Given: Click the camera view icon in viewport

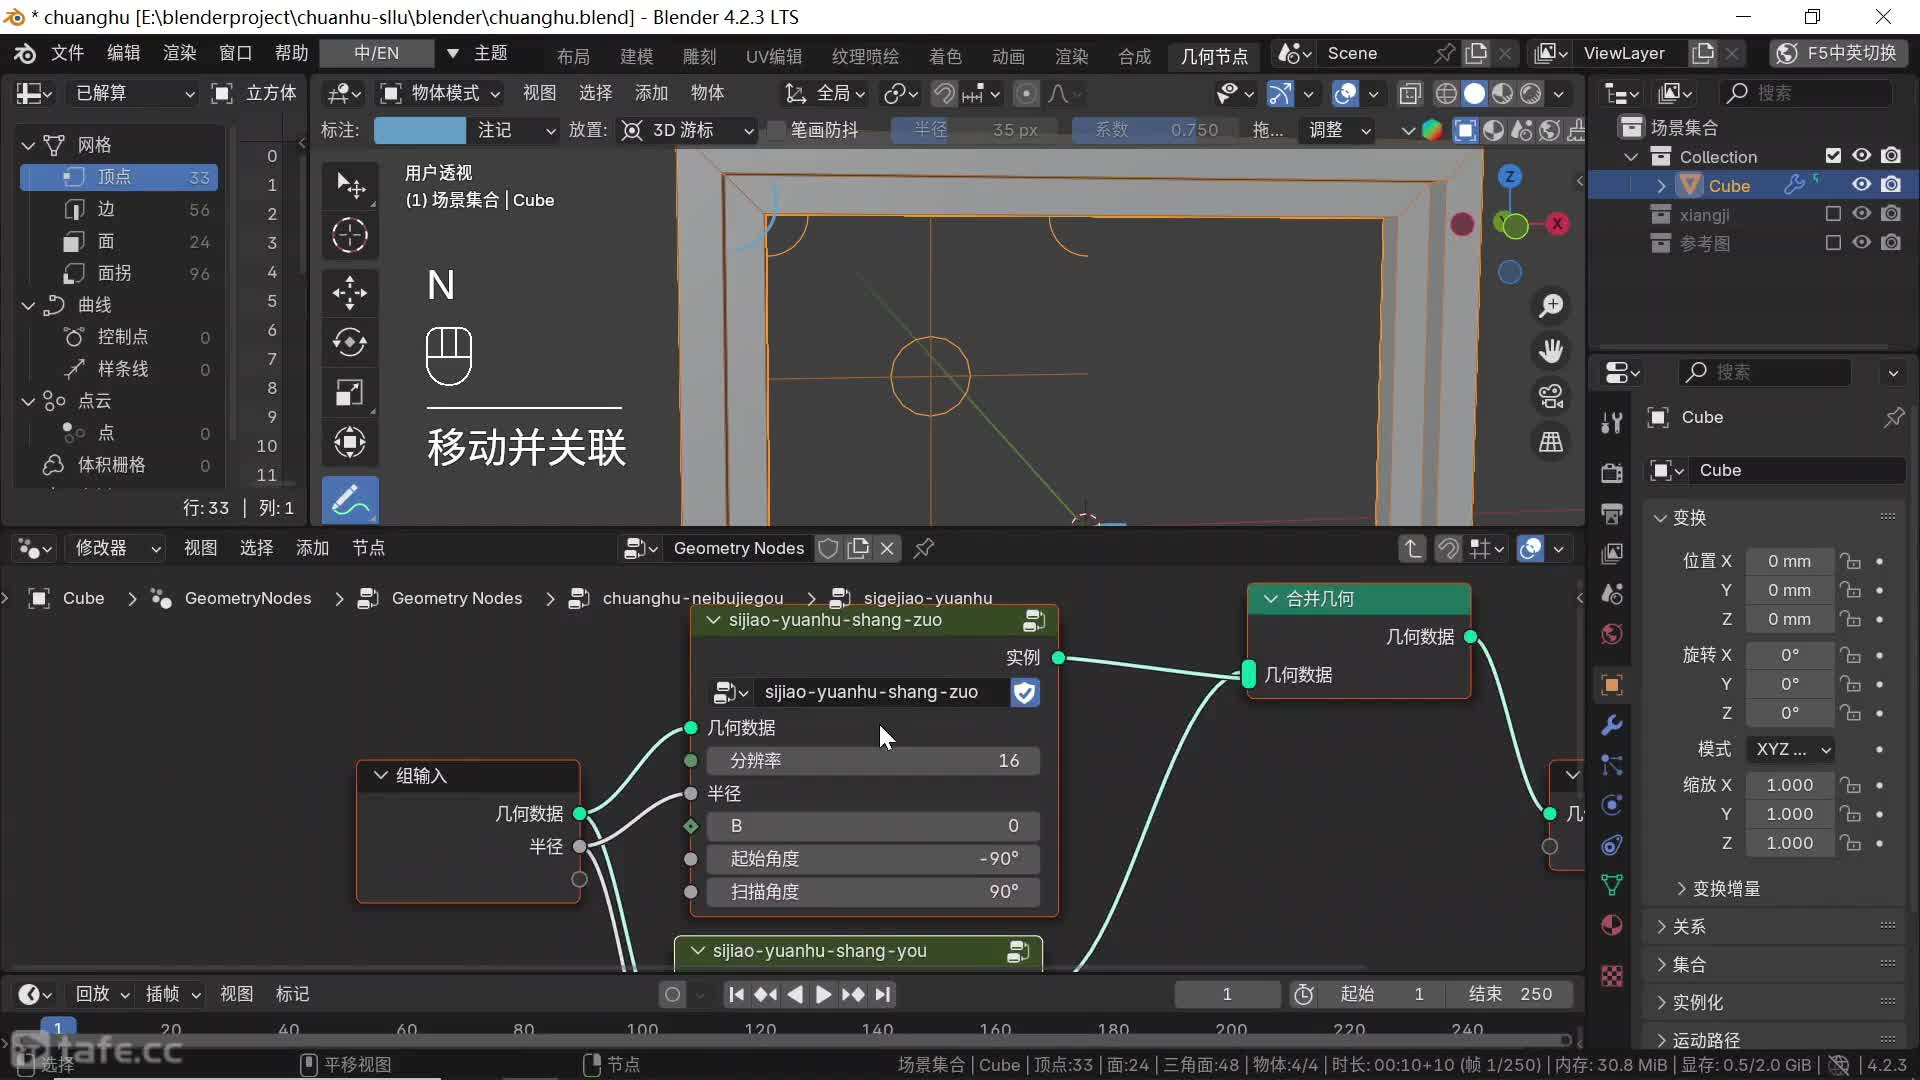Looking at the screenshot, I should (x=1551, y=397).
